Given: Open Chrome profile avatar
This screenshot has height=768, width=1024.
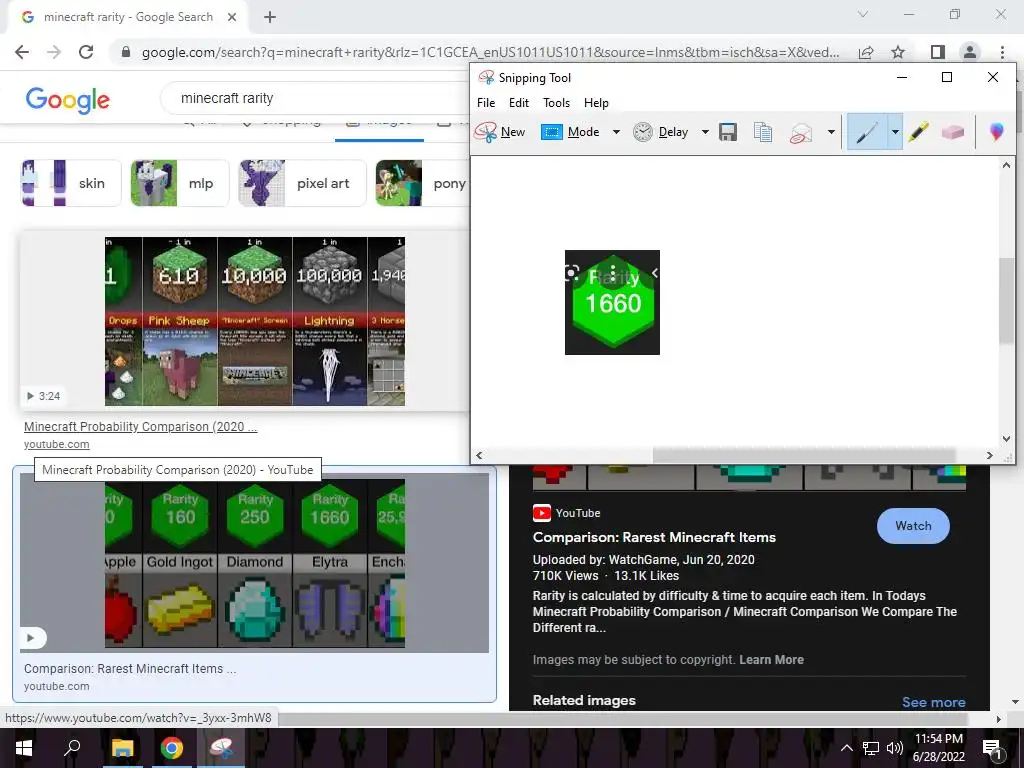Looking at the screenshot, I should coord(970,52).
